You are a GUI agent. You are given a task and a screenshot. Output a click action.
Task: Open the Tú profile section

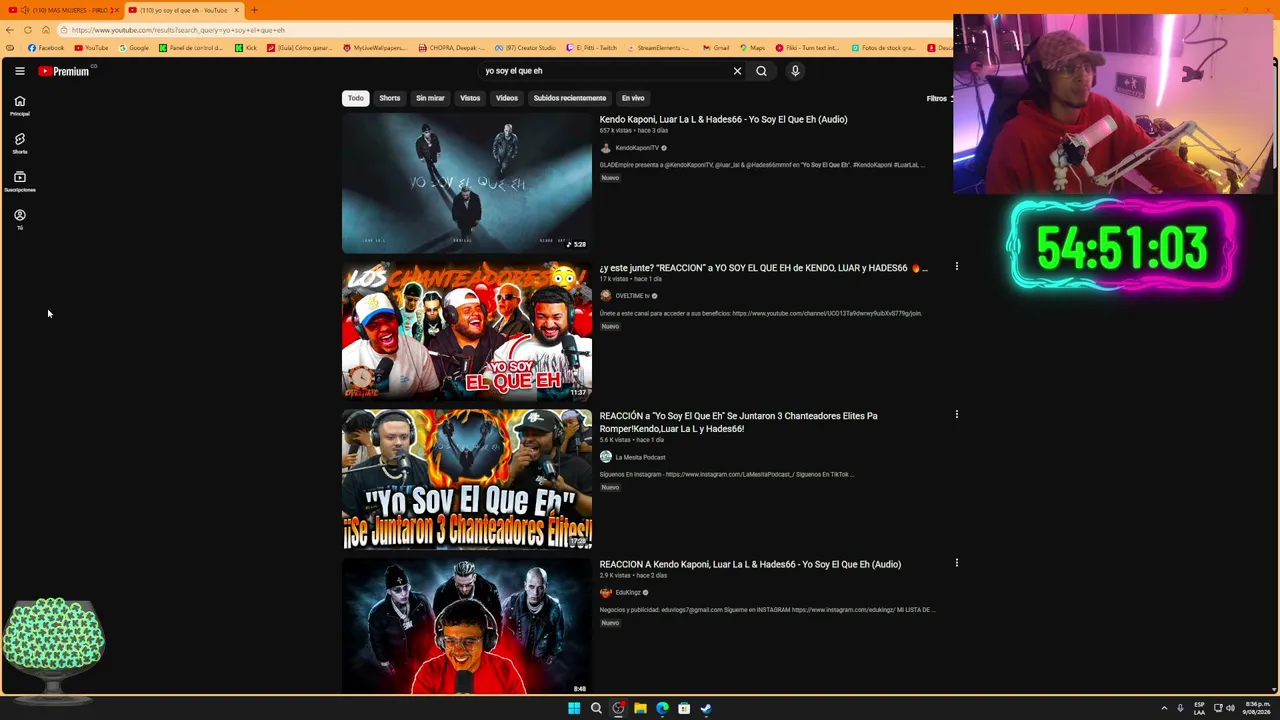click(19, 219)
